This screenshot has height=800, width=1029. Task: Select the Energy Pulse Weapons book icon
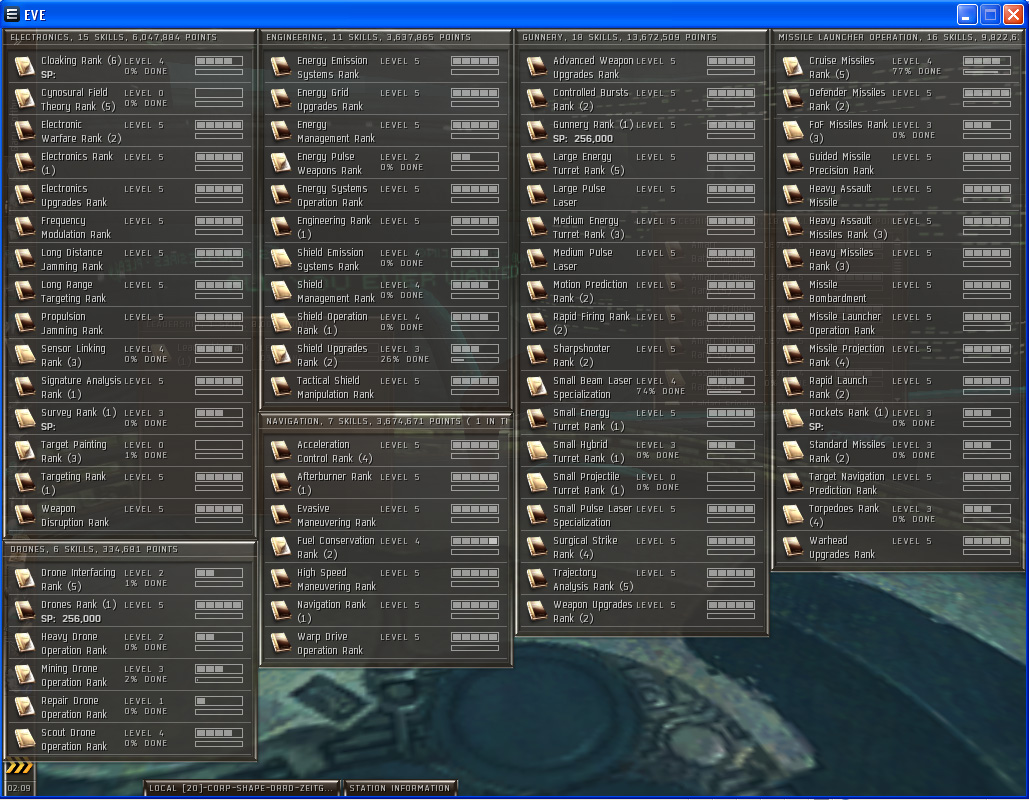coord(280,163)
